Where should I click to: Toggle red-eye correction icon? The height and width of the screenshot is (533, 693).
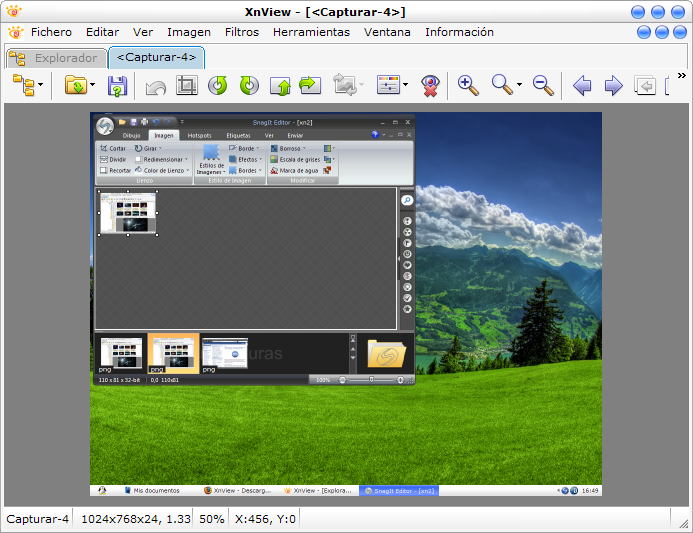(x=430, y=86)
